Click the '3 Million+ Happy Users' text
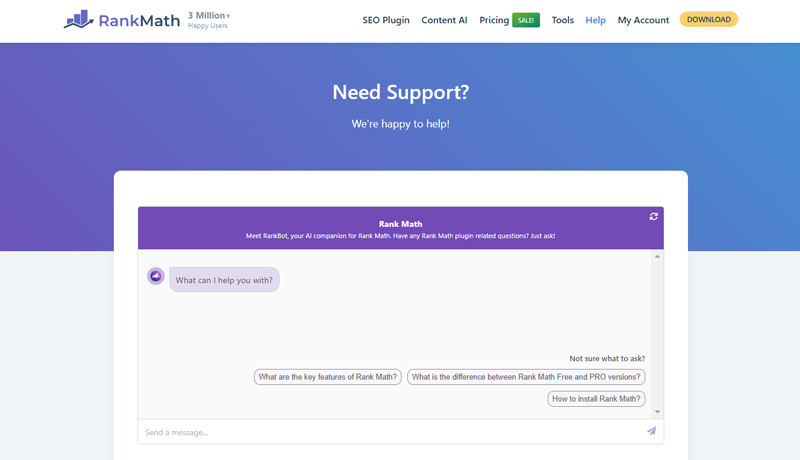Image resolution: width=800 pixels, height=460 pixels. (209, 20)
